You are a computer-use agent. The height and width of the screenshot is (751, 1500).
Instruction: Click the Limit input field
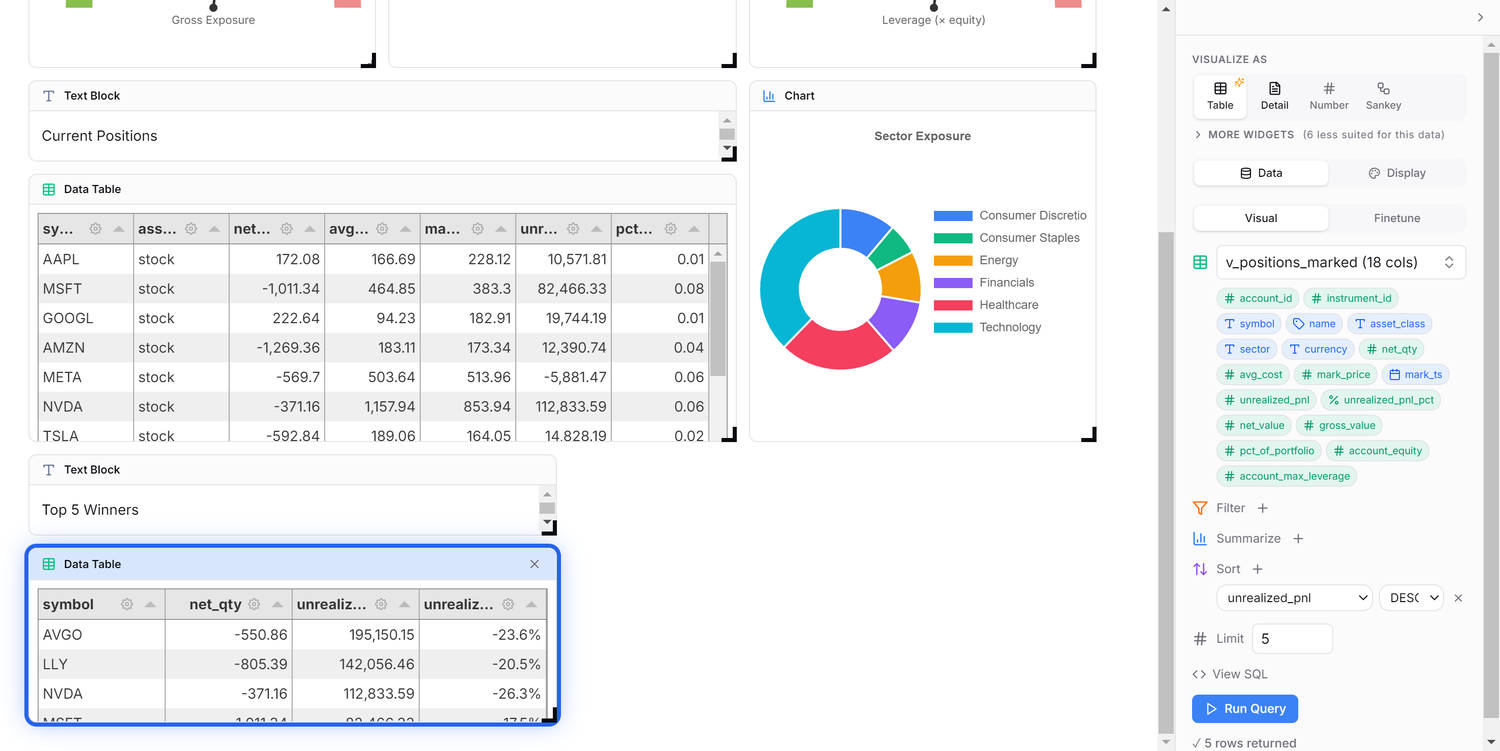1292,639
